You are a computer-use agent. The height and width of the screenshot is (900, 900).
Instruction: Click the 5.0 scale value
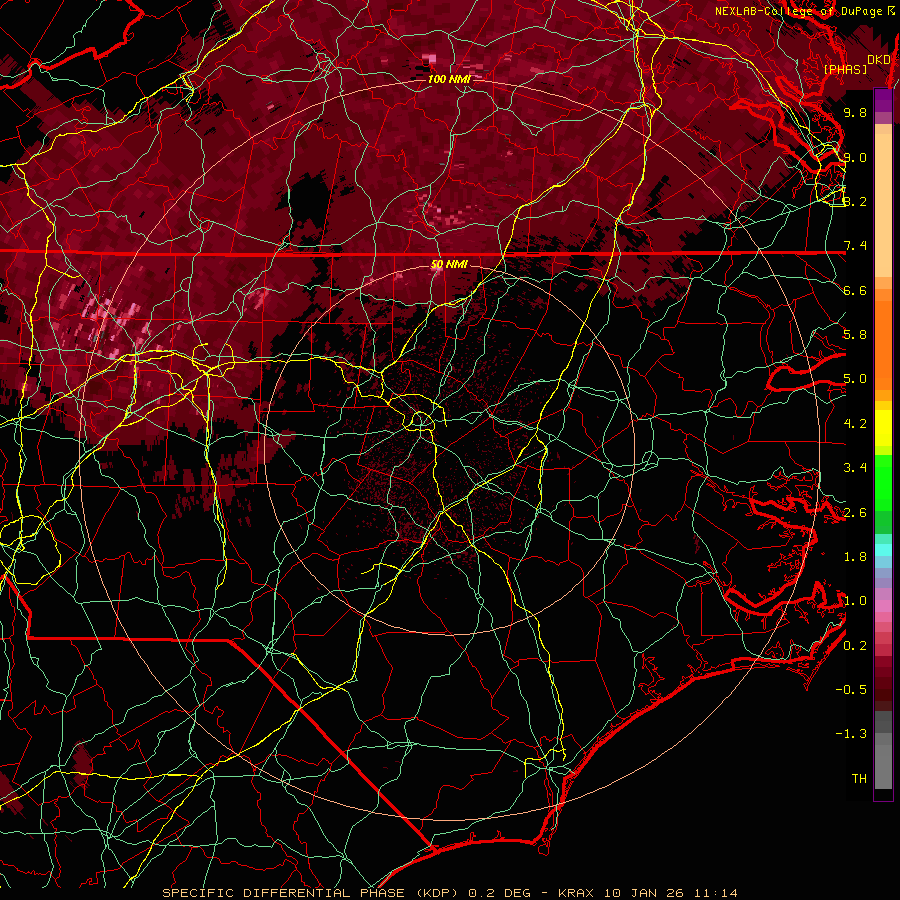(855, 379)
